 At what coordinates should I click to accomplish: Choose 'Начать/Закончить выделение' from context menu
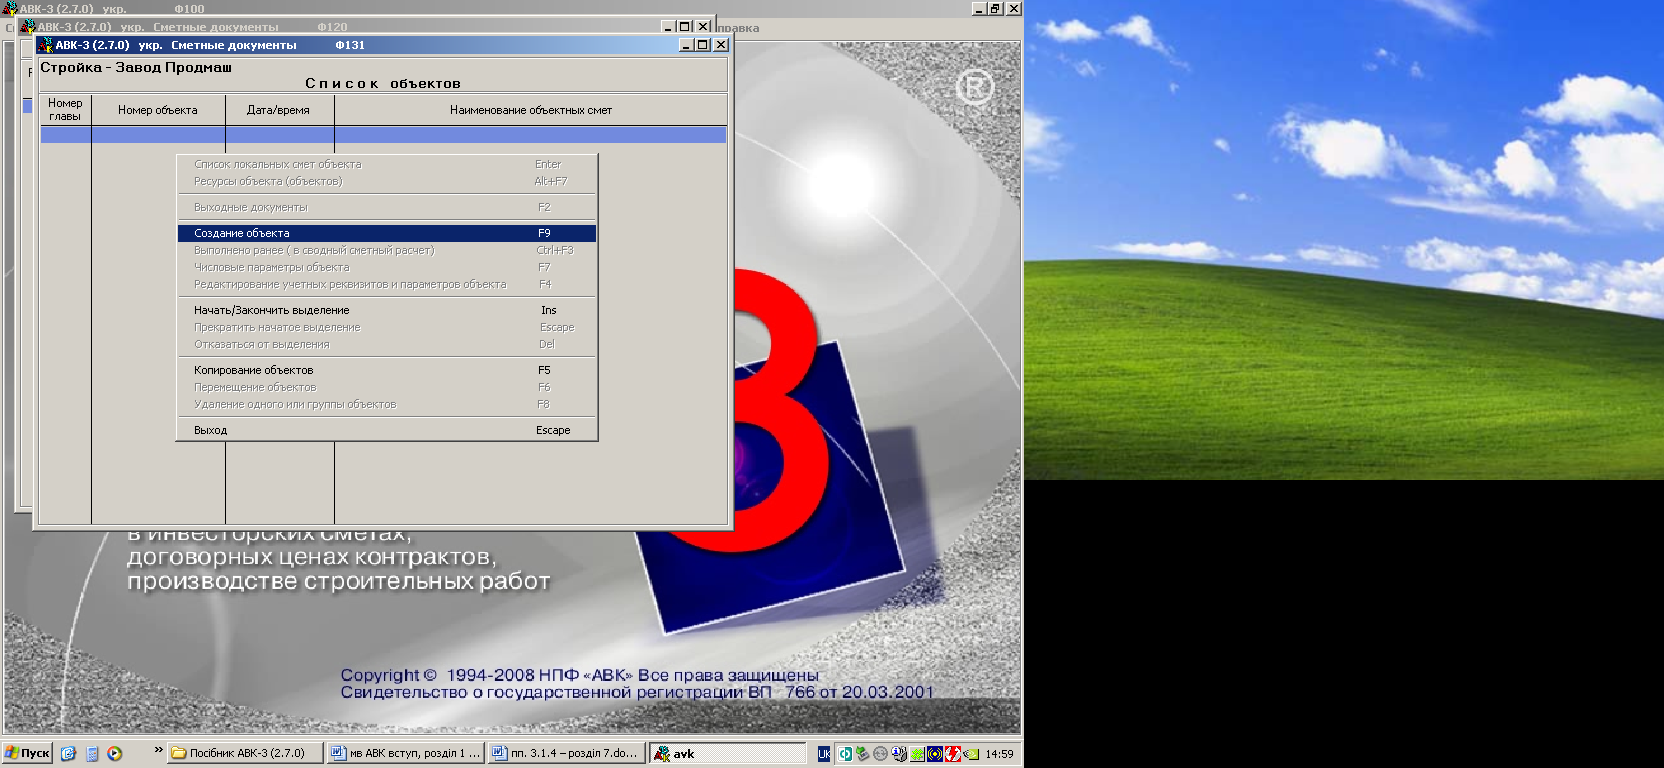pyautogui.click(x=387, y=310)
